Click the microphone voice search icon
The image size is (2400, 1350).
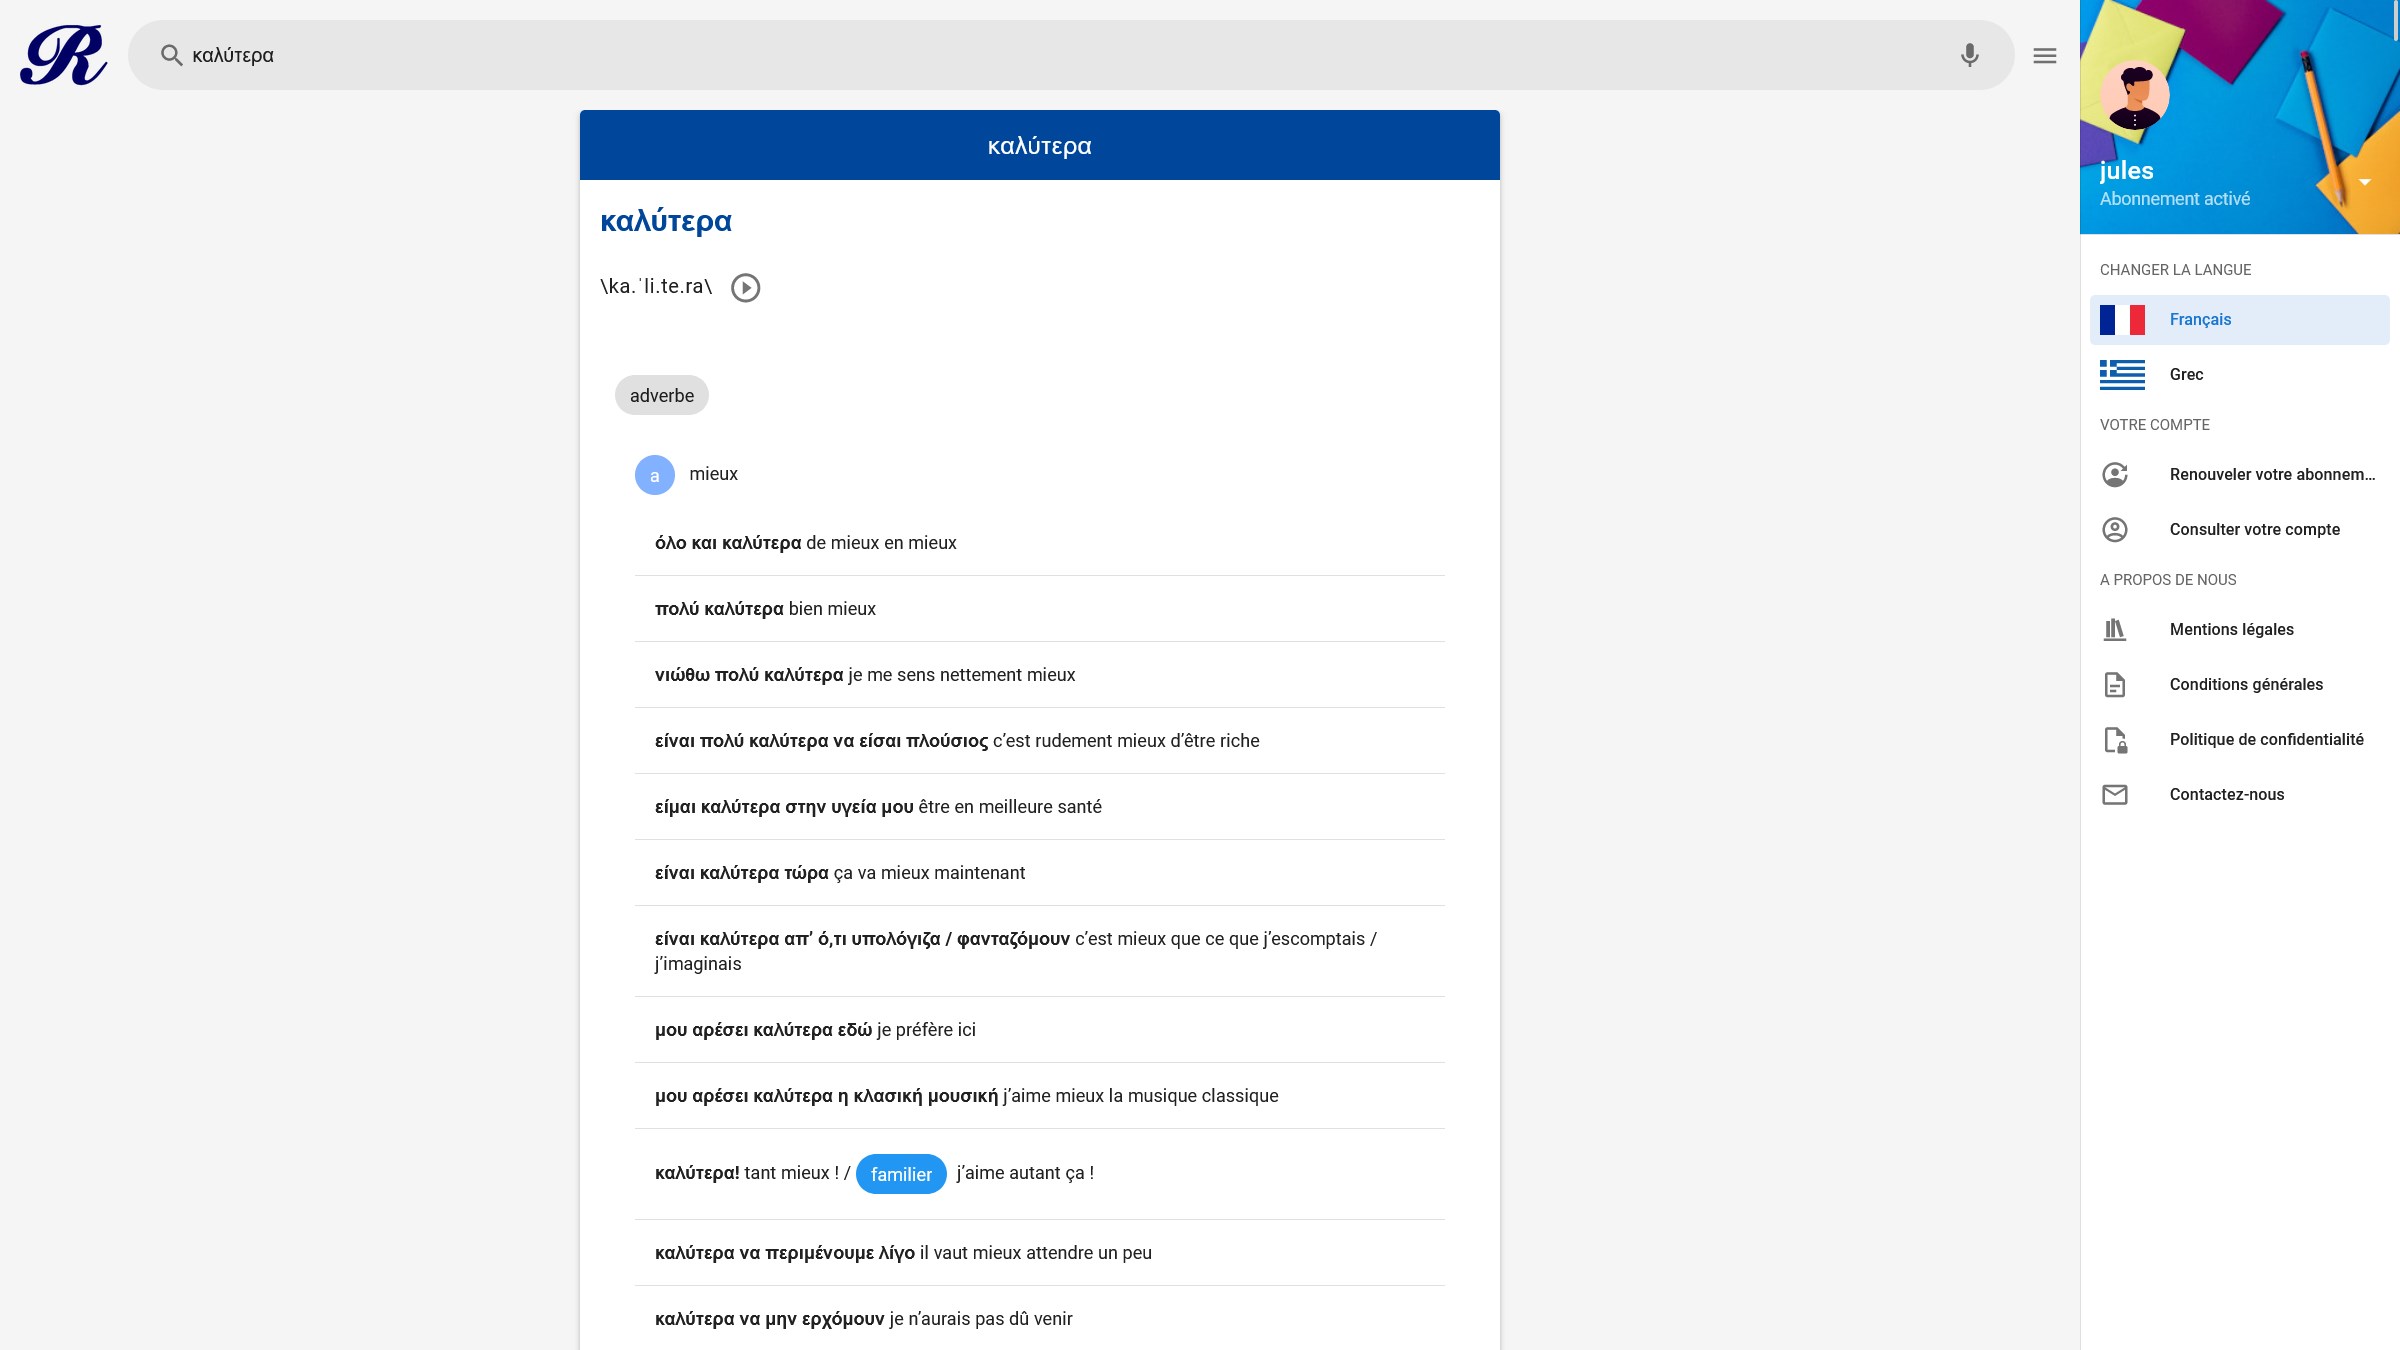1969,55
